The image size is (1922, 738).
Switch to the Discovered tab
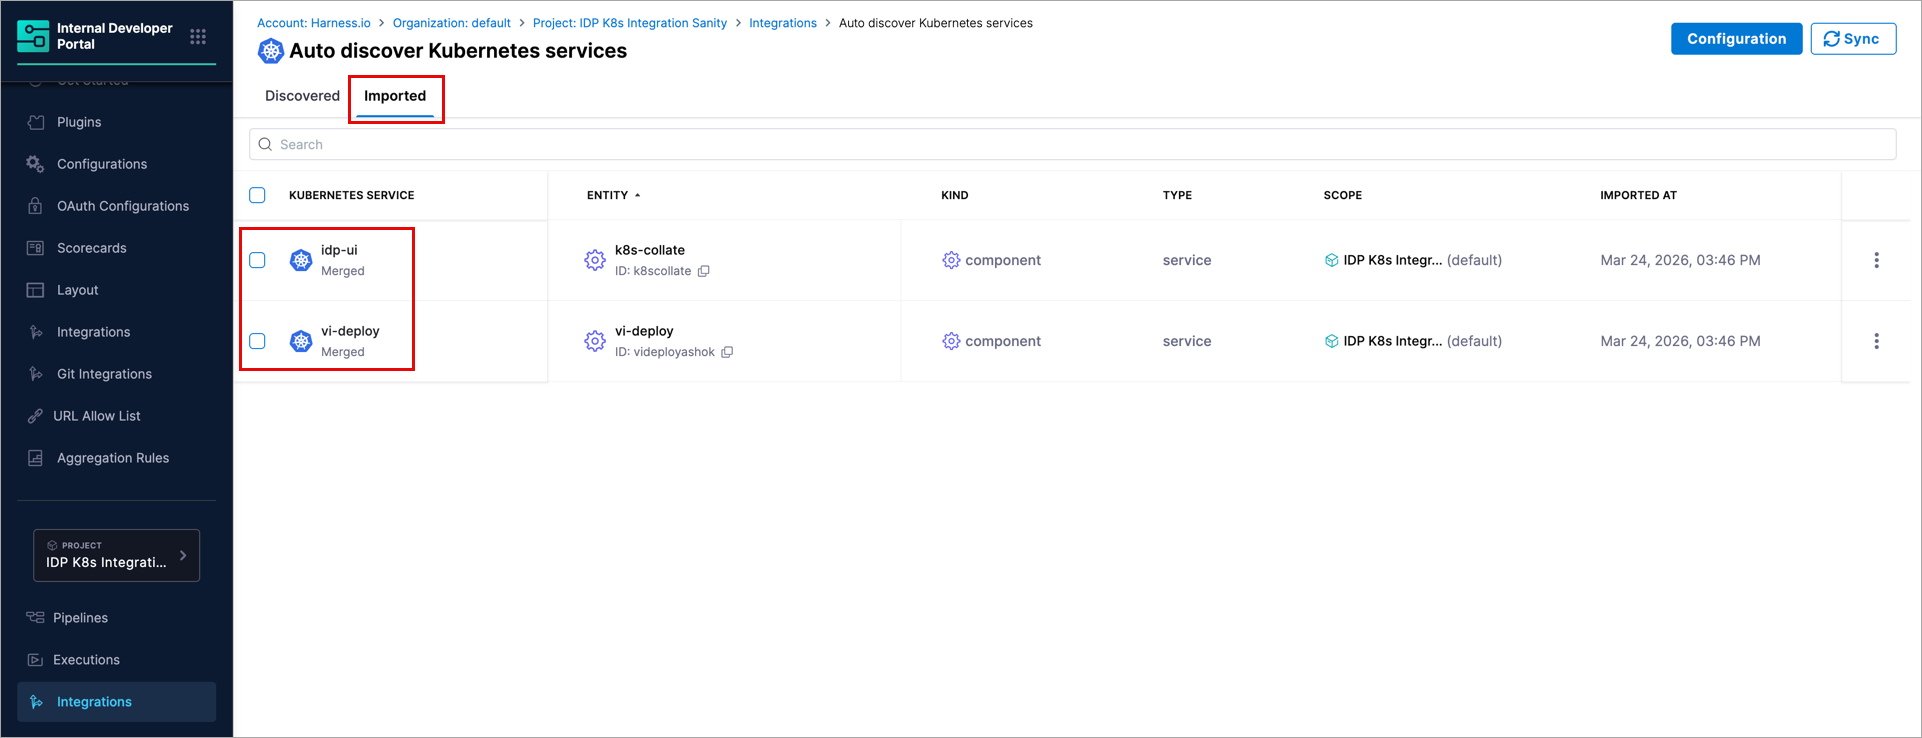[302, 96]
